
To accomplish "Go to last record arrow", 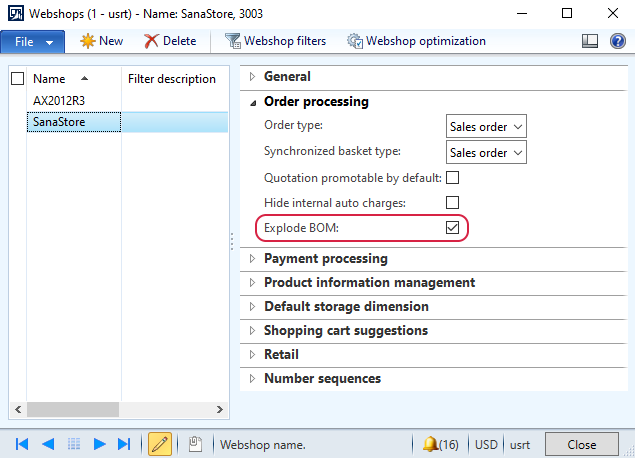I will 124,444.
